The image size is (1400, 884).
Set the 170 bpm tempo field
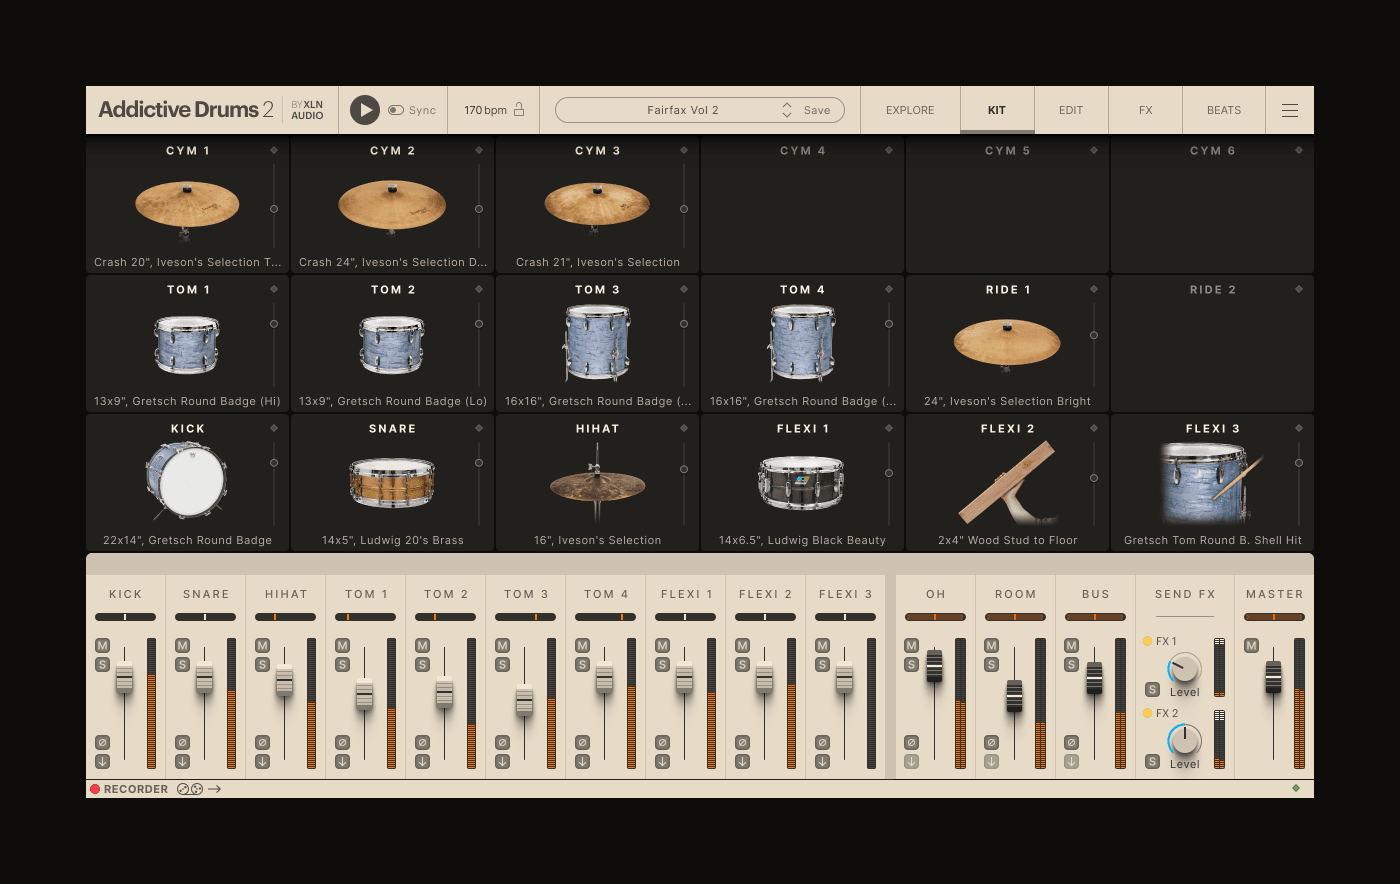(x=485, y=110)
